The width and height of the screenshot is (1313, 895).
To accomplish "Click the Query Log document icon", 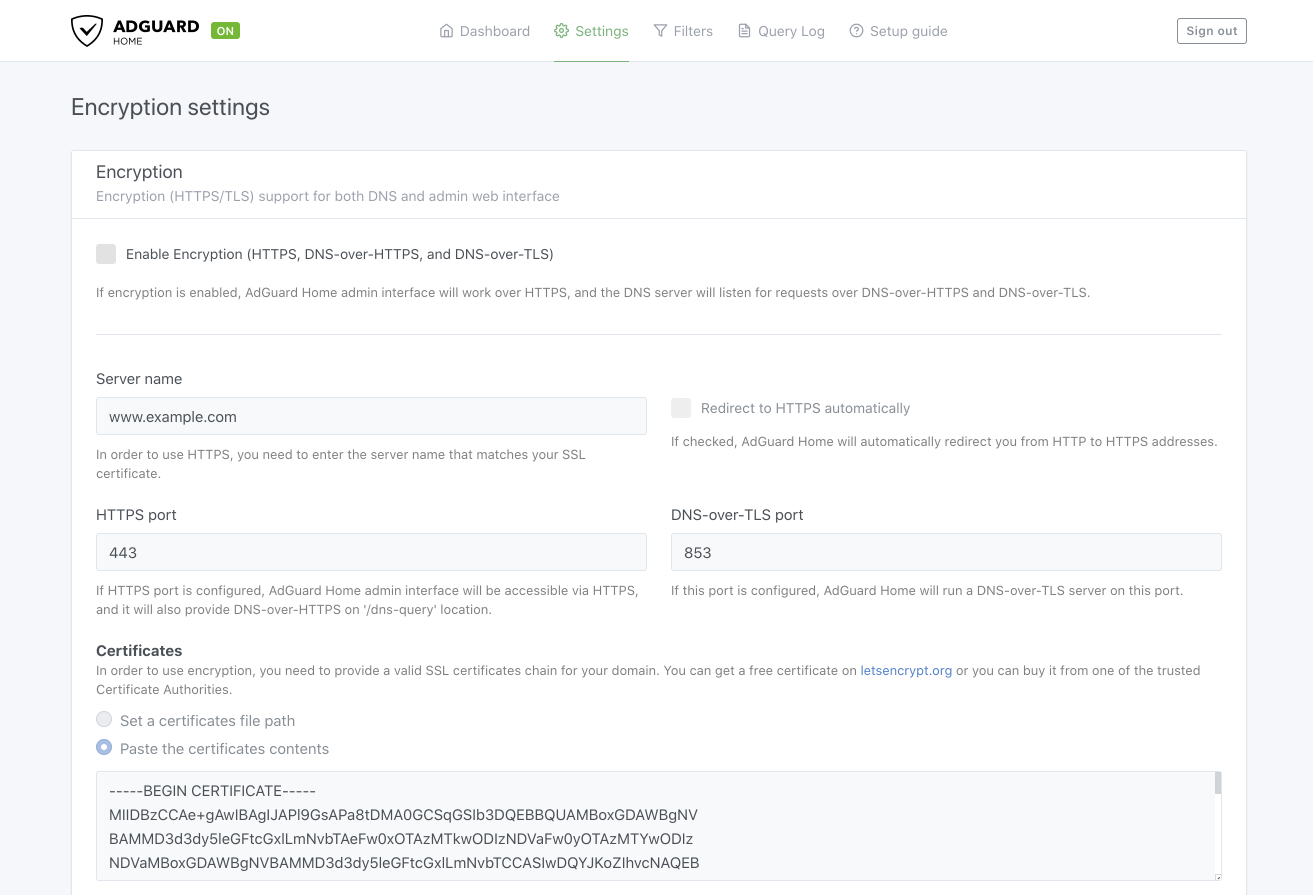I will [x=744, y=31].
